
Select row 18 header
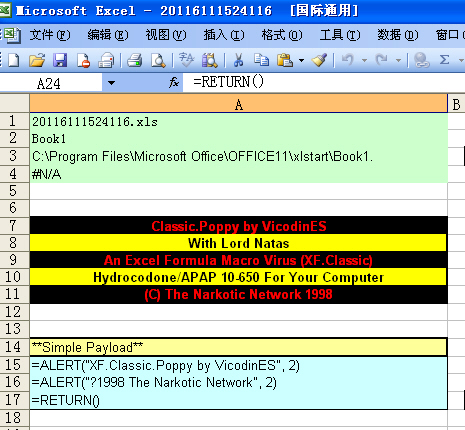[14, 418]
